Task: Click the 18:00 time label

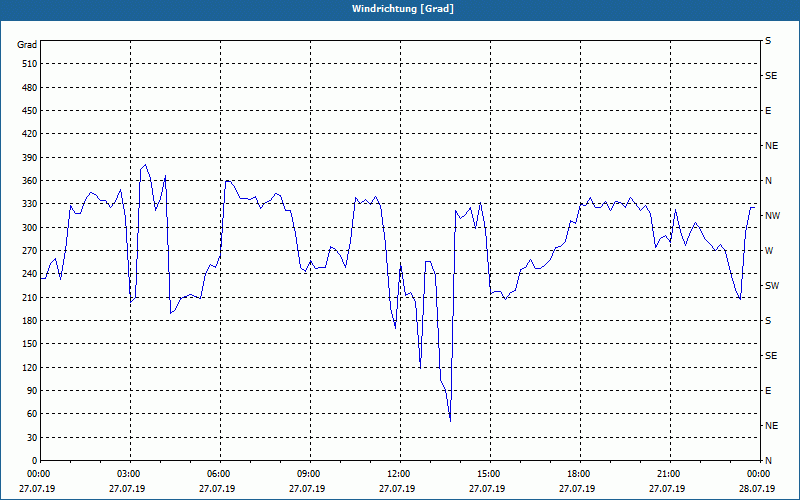Action: pyautogui.click(x=579, y=474)
